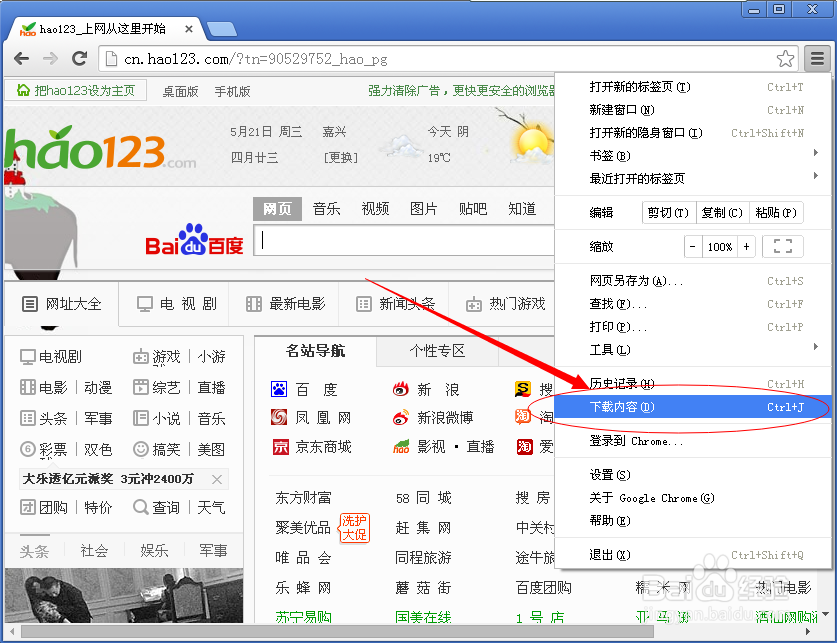Click the 电视剧 monitor icon in sidebar
The image size is (837, 643).
[27, 356]
